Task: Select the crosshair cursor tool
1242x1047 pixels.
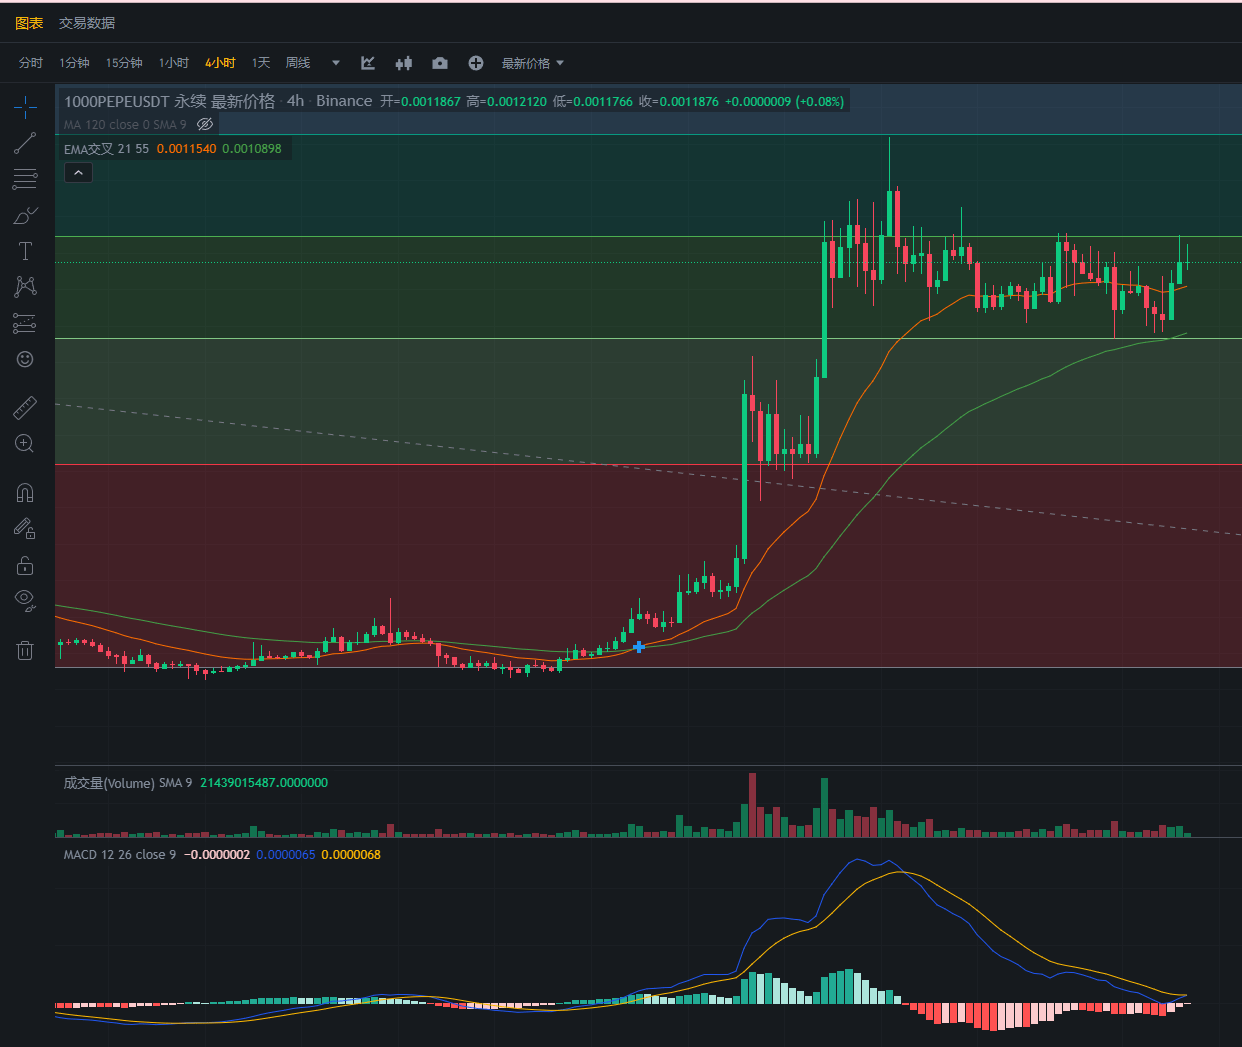Action: point(25,107)
